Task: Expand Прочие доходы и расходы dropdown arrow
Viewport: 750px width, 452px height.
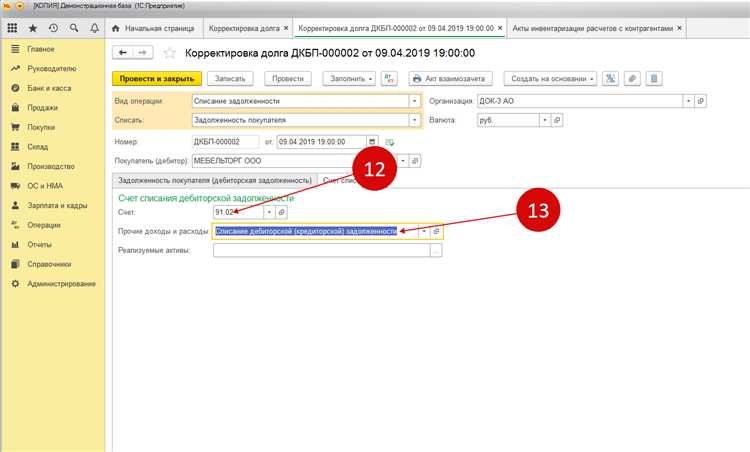Action: (424, 231)
